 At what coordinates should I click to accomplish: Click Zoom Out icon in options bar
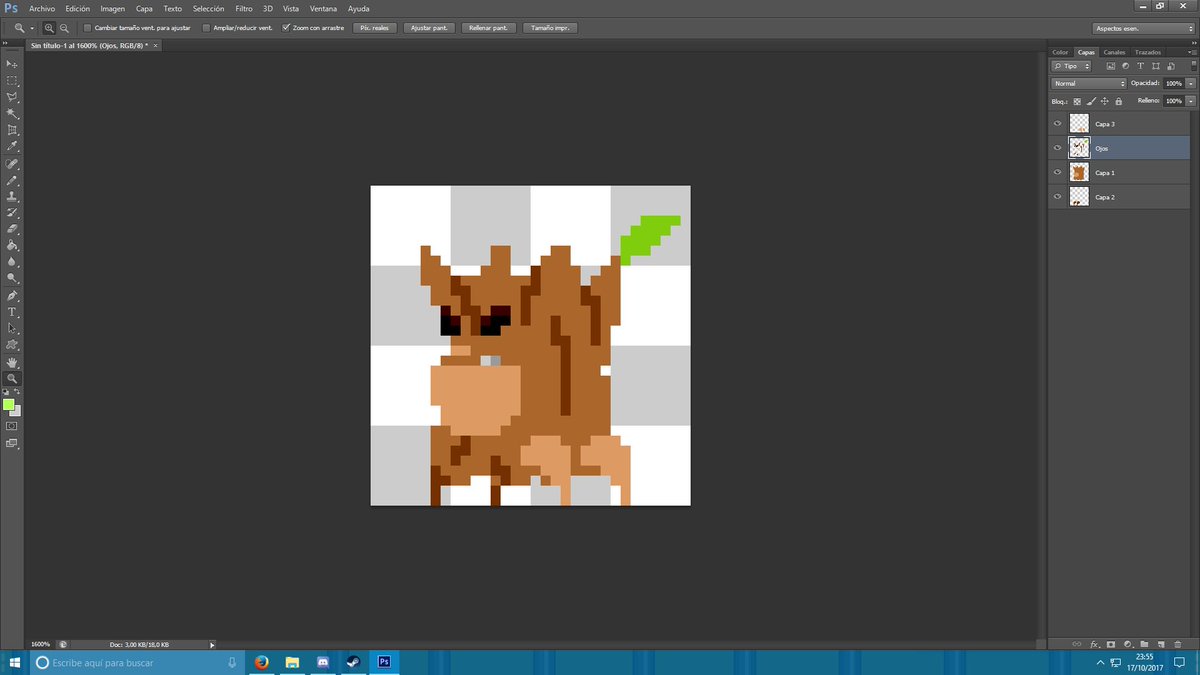tap(65, 28)
